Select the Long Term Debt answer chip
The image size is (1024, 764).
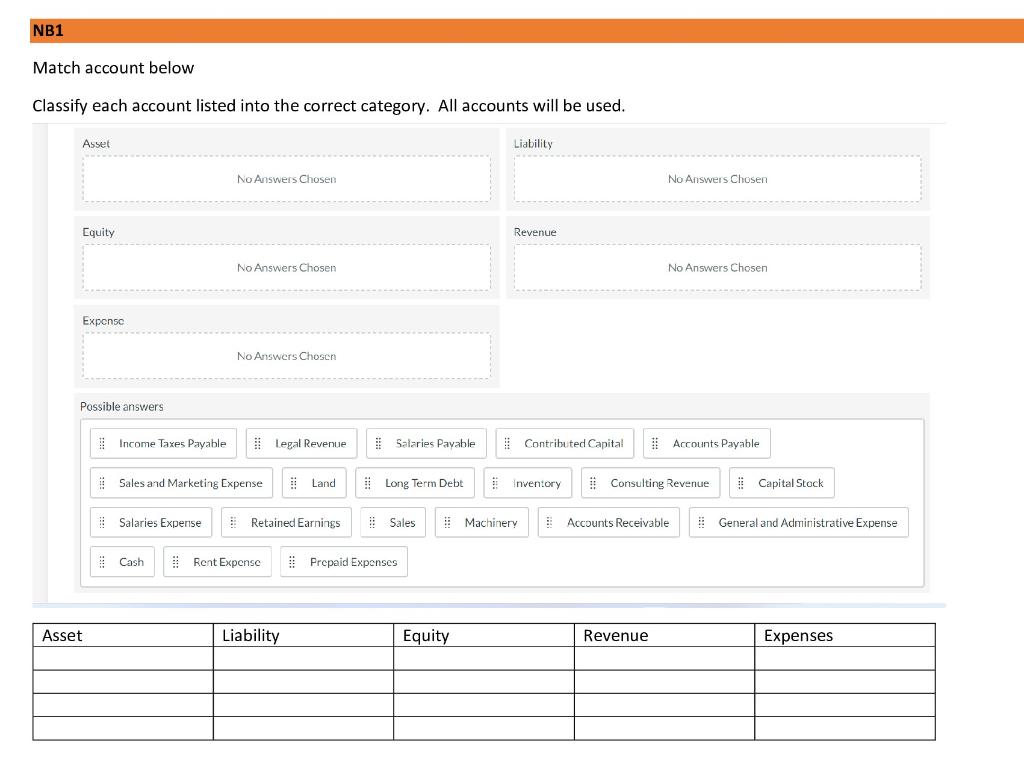pyautogui.click(x=415, y=483)
